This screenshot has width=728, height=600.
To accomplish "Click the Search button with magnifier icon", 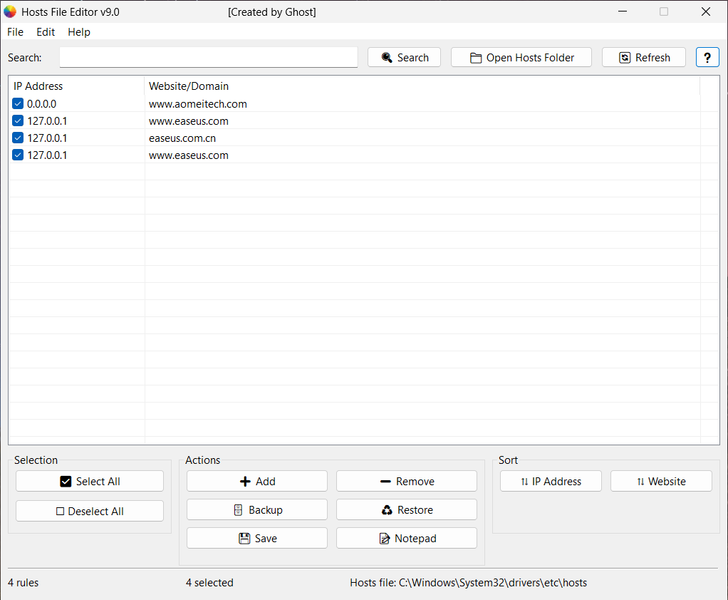I will click(x=404, y=58).
